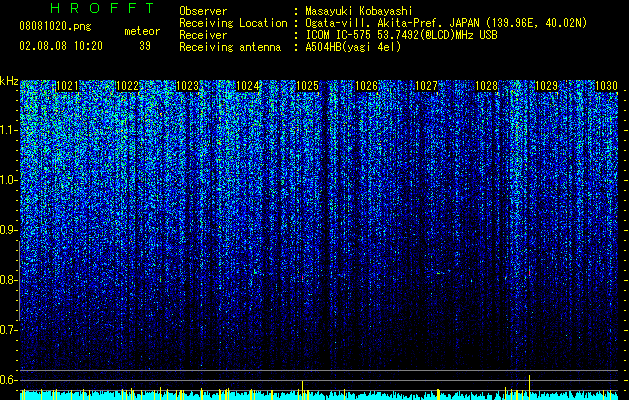This screenshot has width=629, height=400.
Task: Click time marker 1029
Action: click(546, 86)
